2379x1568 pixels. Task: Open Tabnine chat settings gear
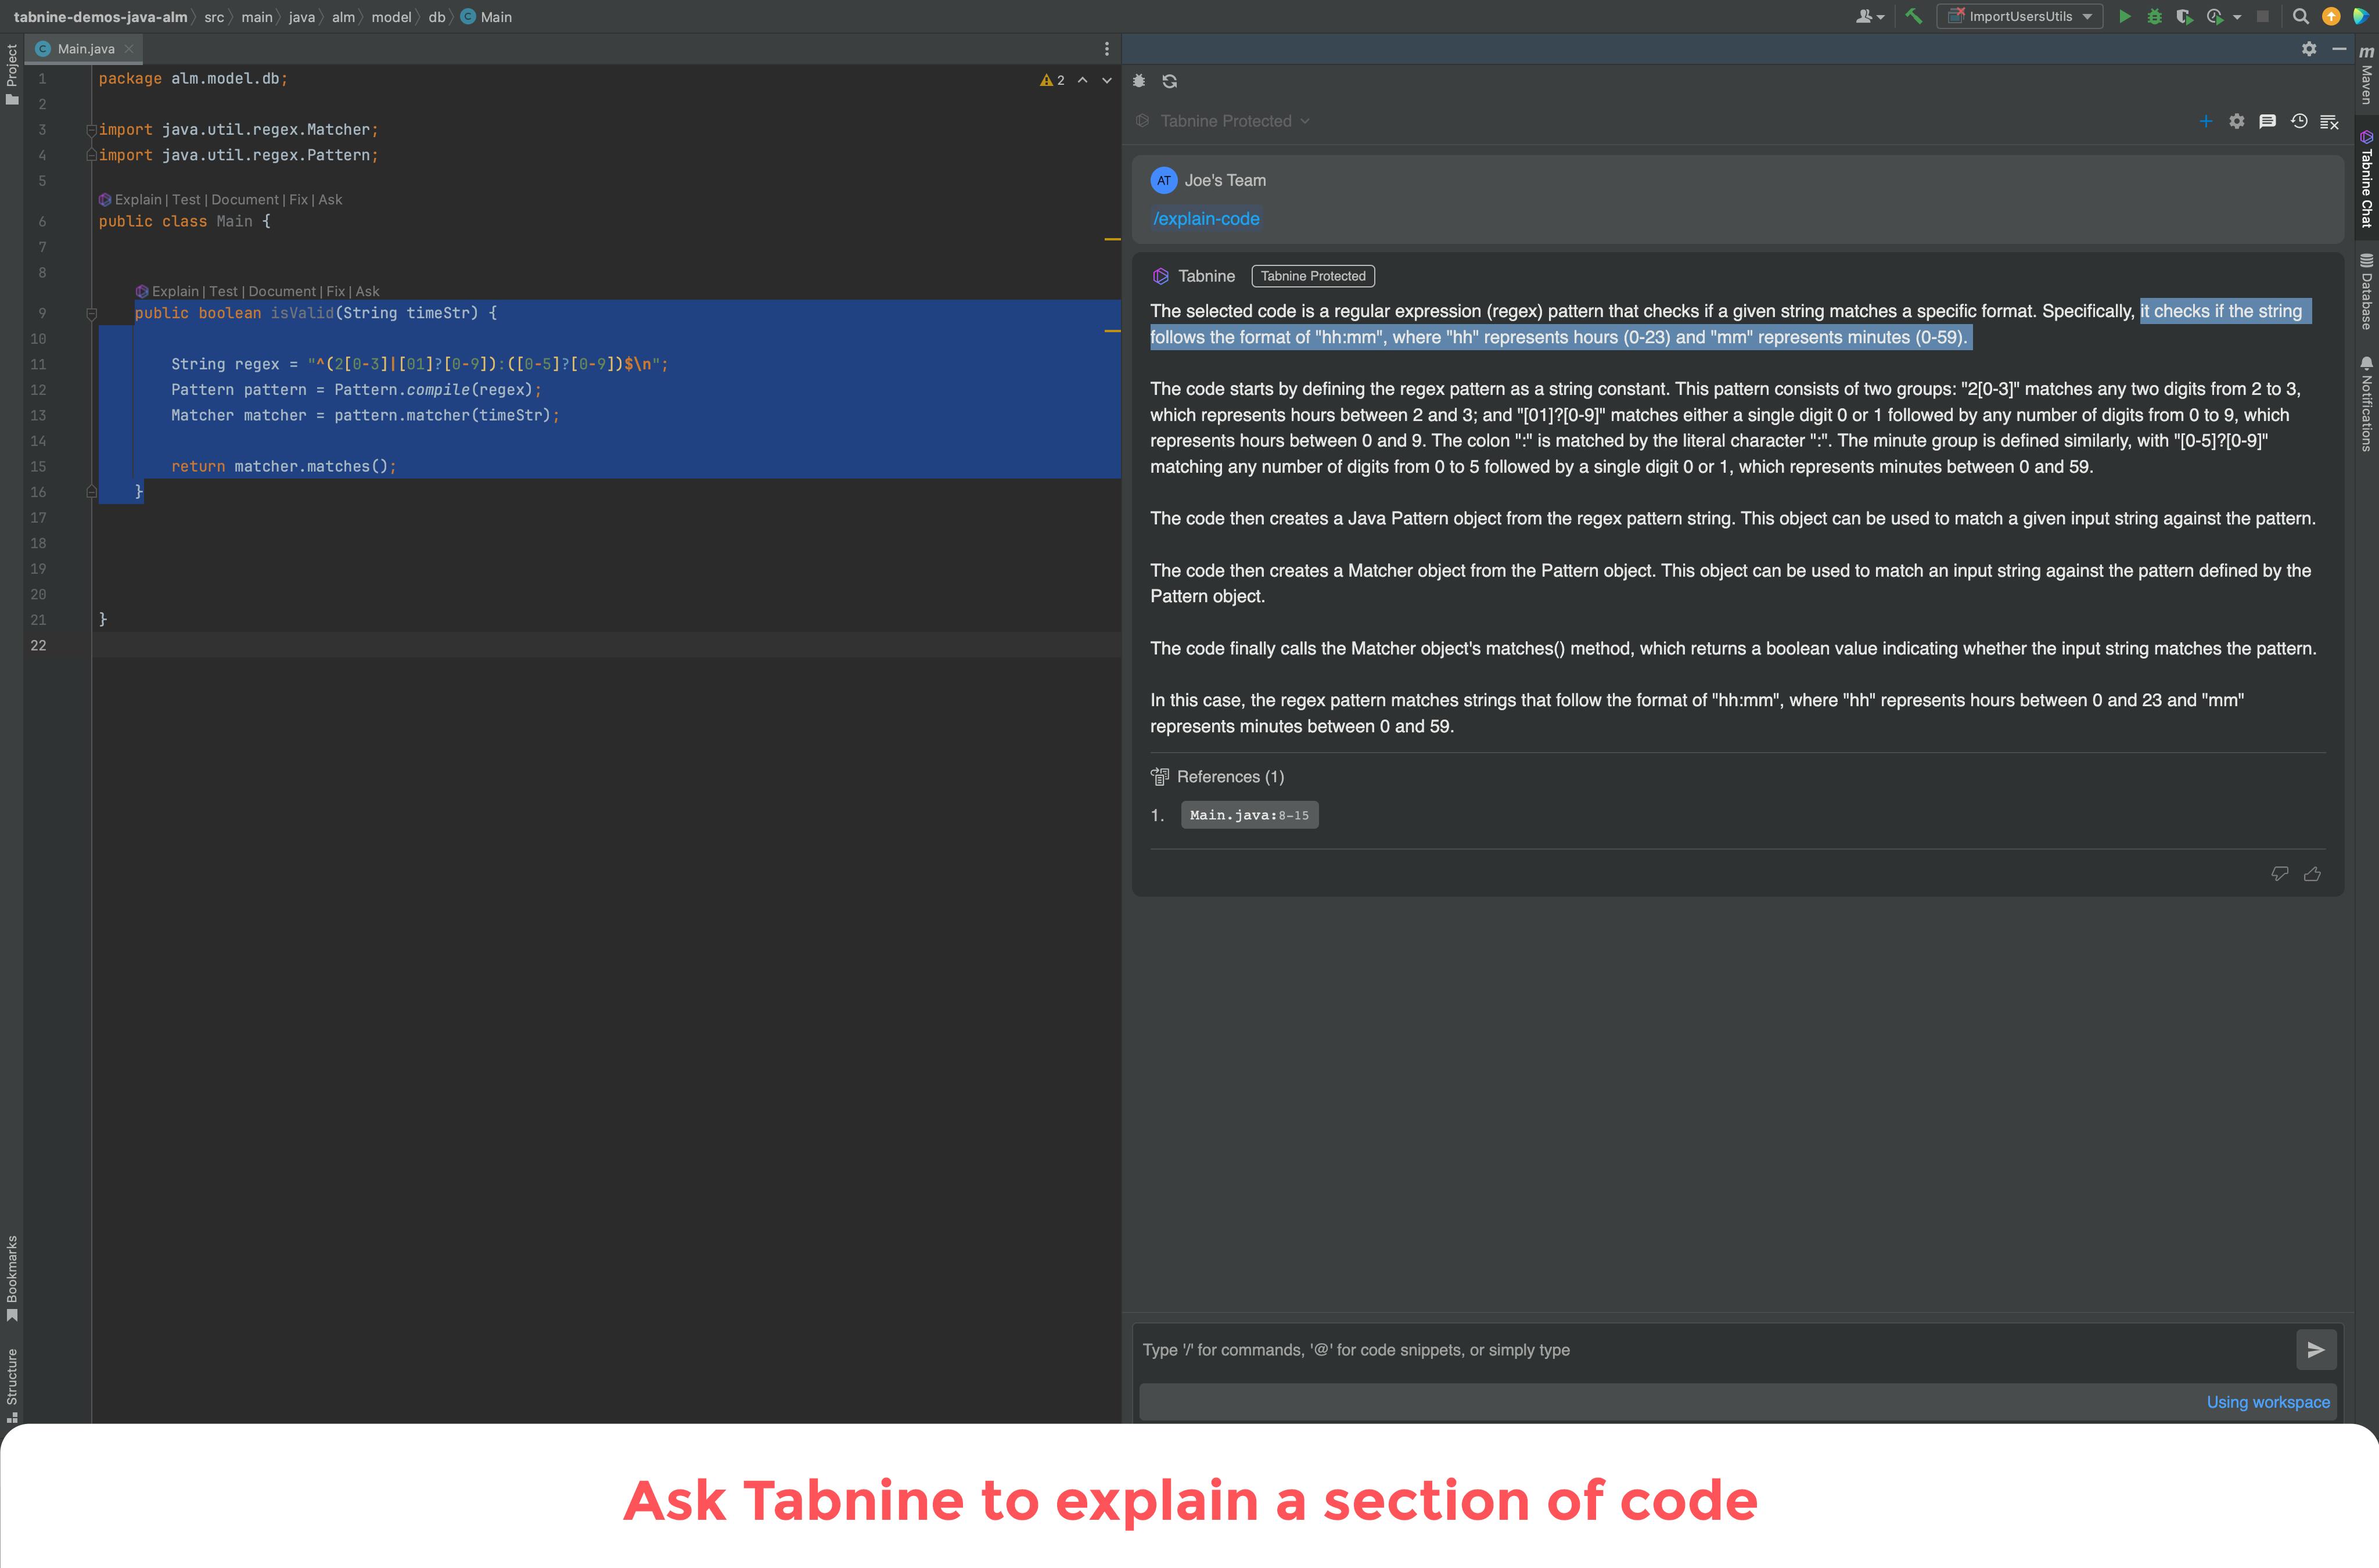click(2237, 121)
